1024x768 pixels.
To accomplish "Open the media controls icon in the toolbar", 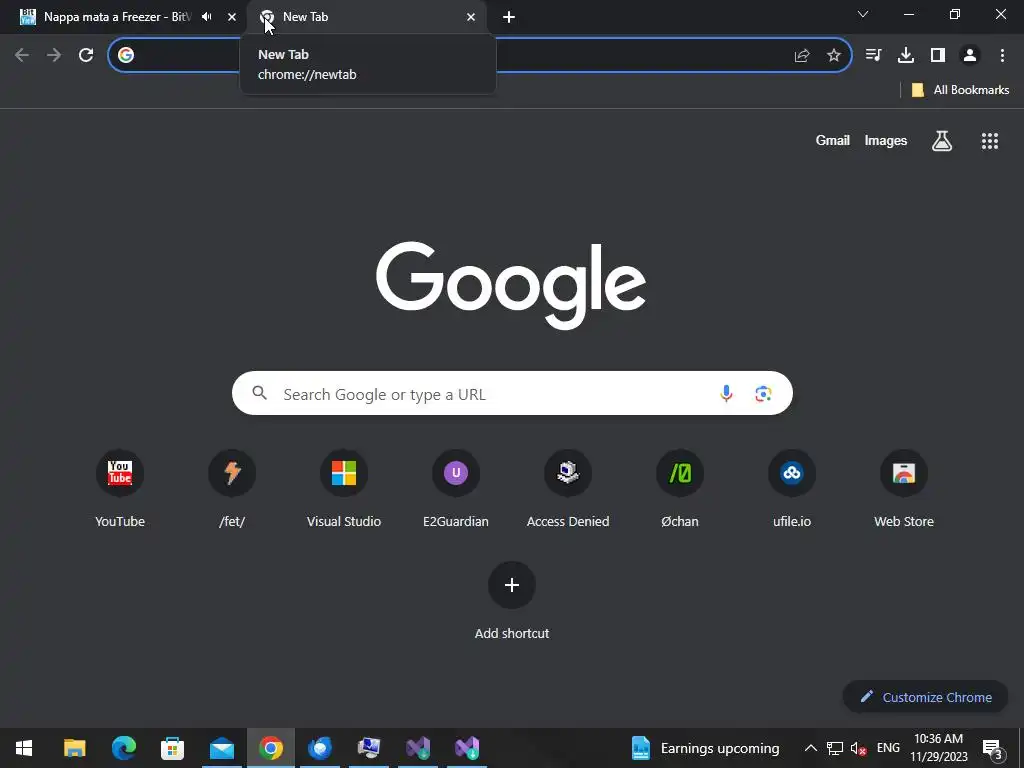I will coord(873,55).
